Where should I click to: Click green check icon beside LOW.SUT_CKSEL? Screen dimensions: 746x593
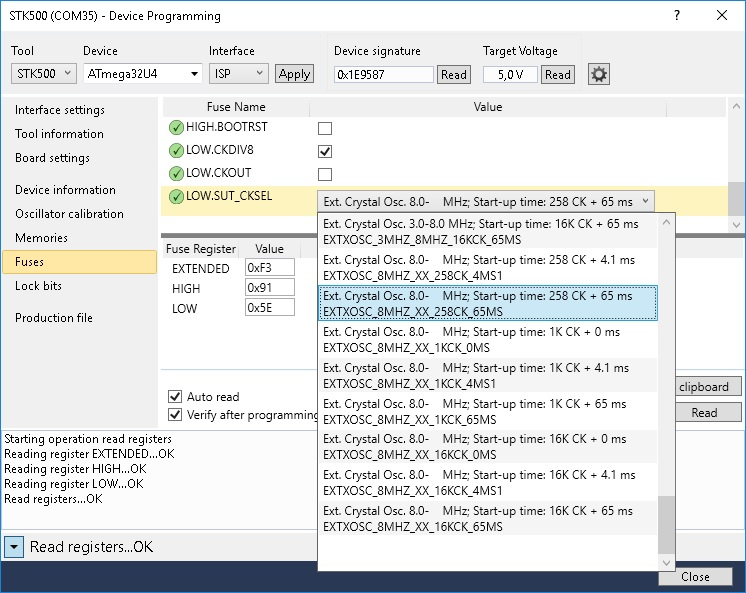pos(176,196)
